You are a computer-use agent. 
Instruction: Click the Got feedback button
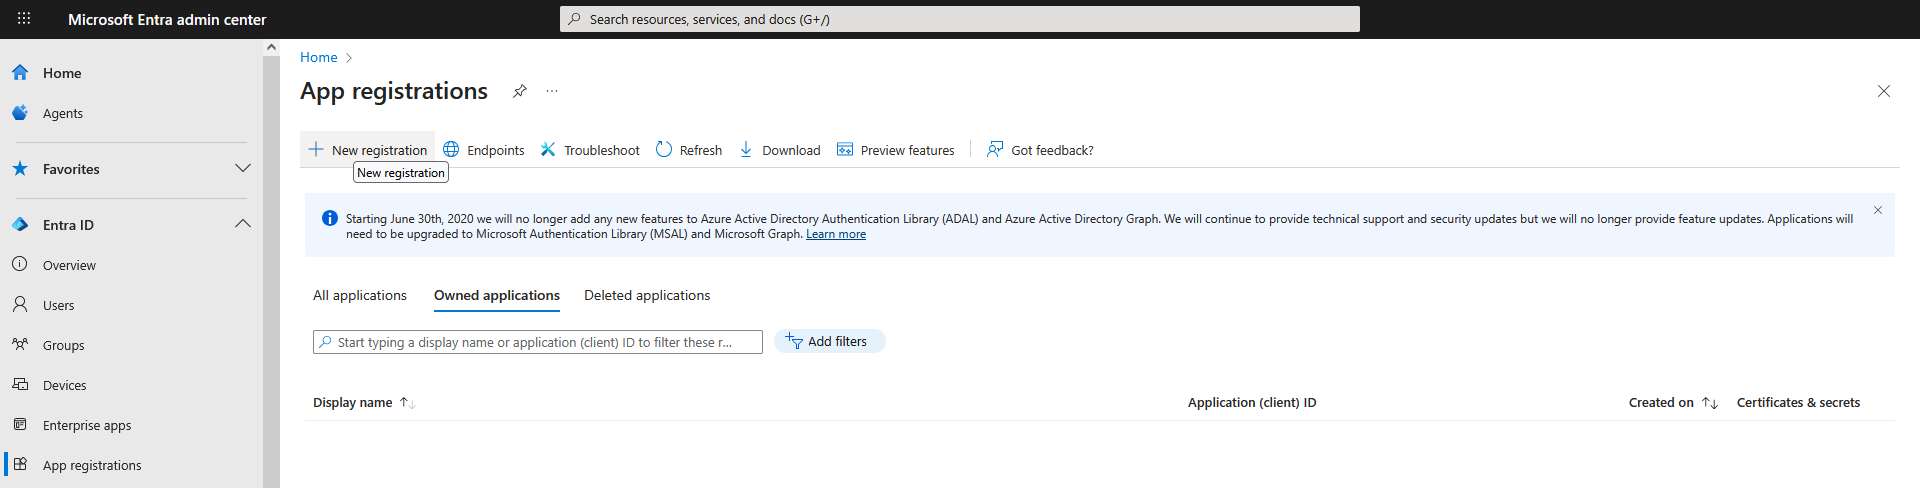(x=1040, y=150)
